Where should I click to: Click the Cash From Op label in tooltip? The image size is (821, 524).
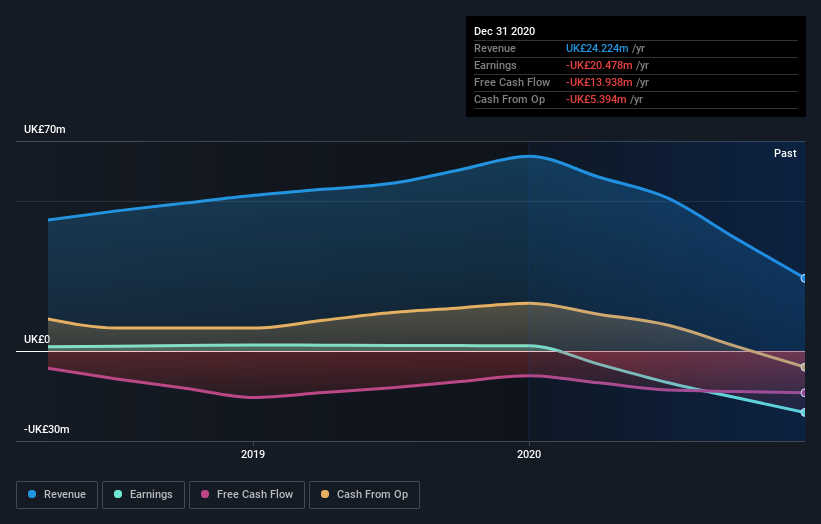point(509,99)
